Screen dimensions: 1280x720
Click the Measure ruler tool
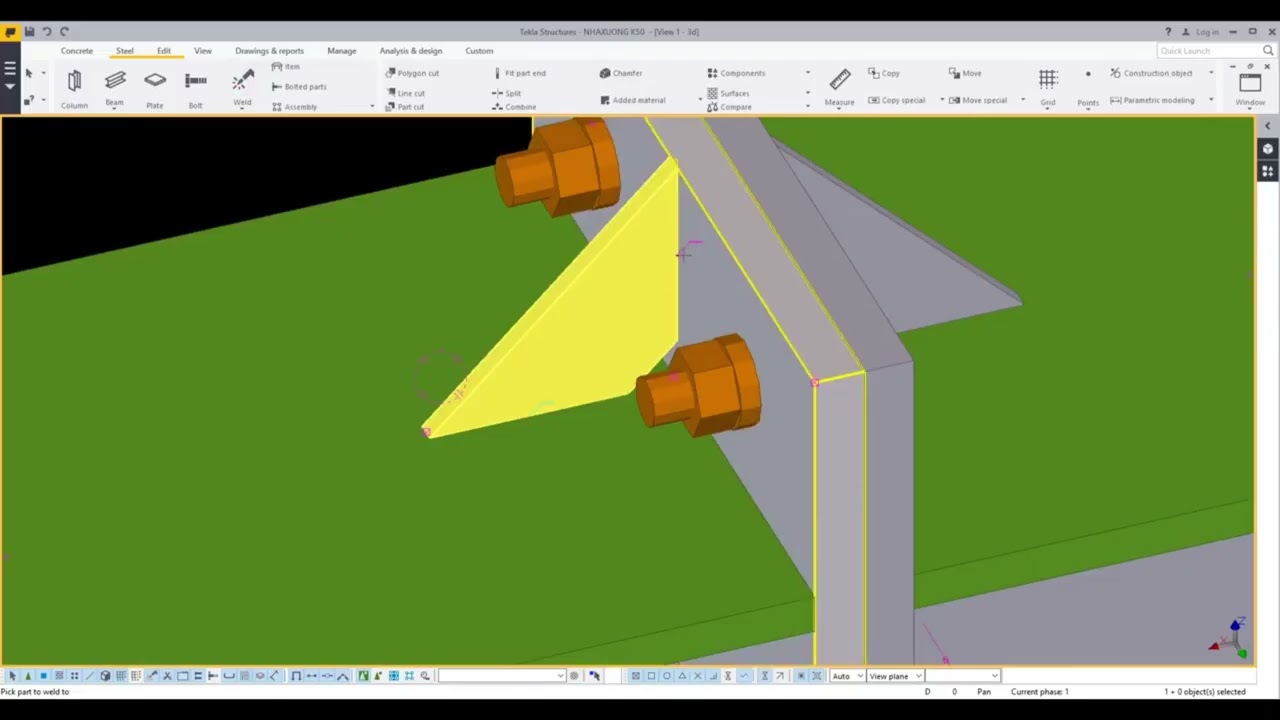coord(840,88)
